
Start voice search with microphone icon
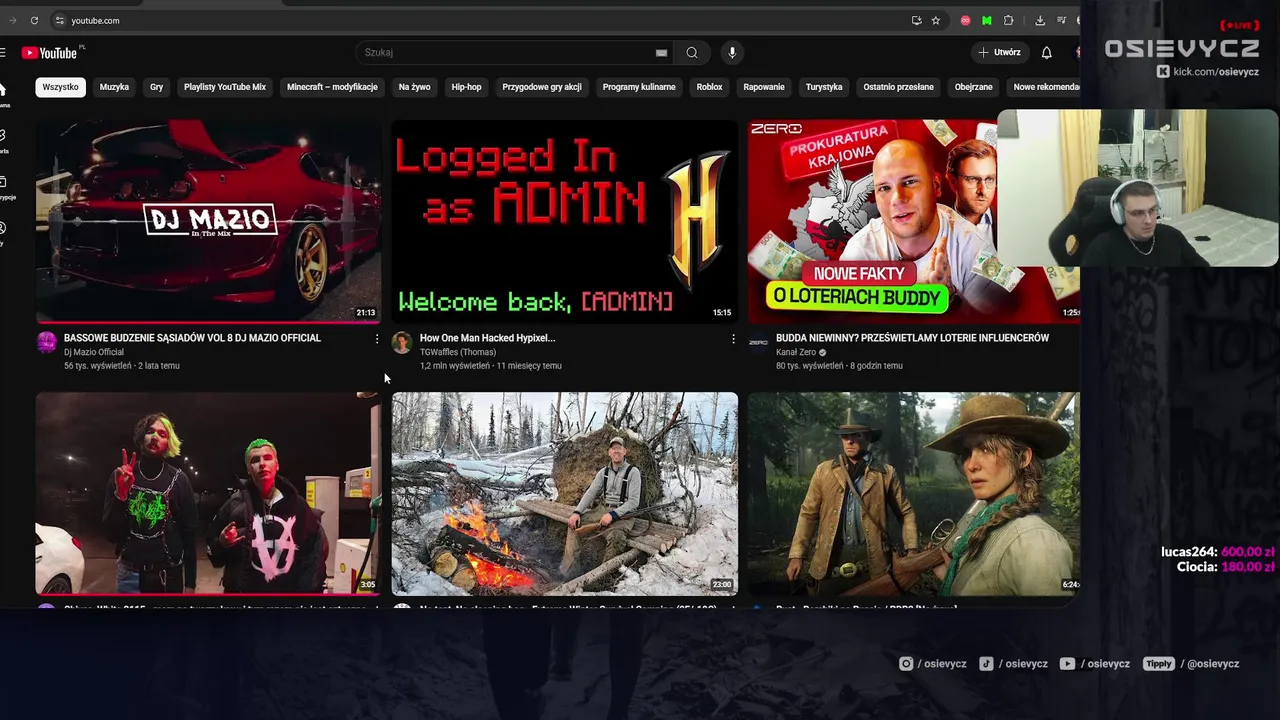(732, 53)
